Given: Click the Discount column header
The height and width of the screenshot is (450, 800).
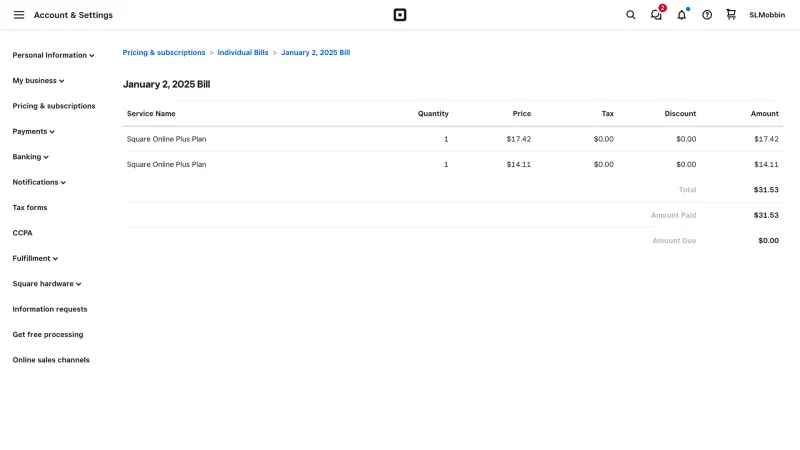Looking at the screenshot, I should coord(680,114).
